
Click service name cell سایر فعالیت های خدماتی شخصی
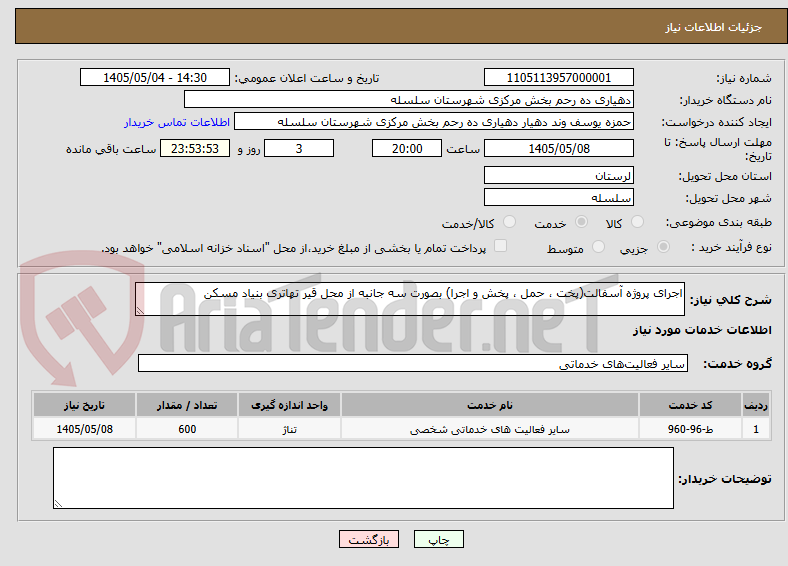490,429
